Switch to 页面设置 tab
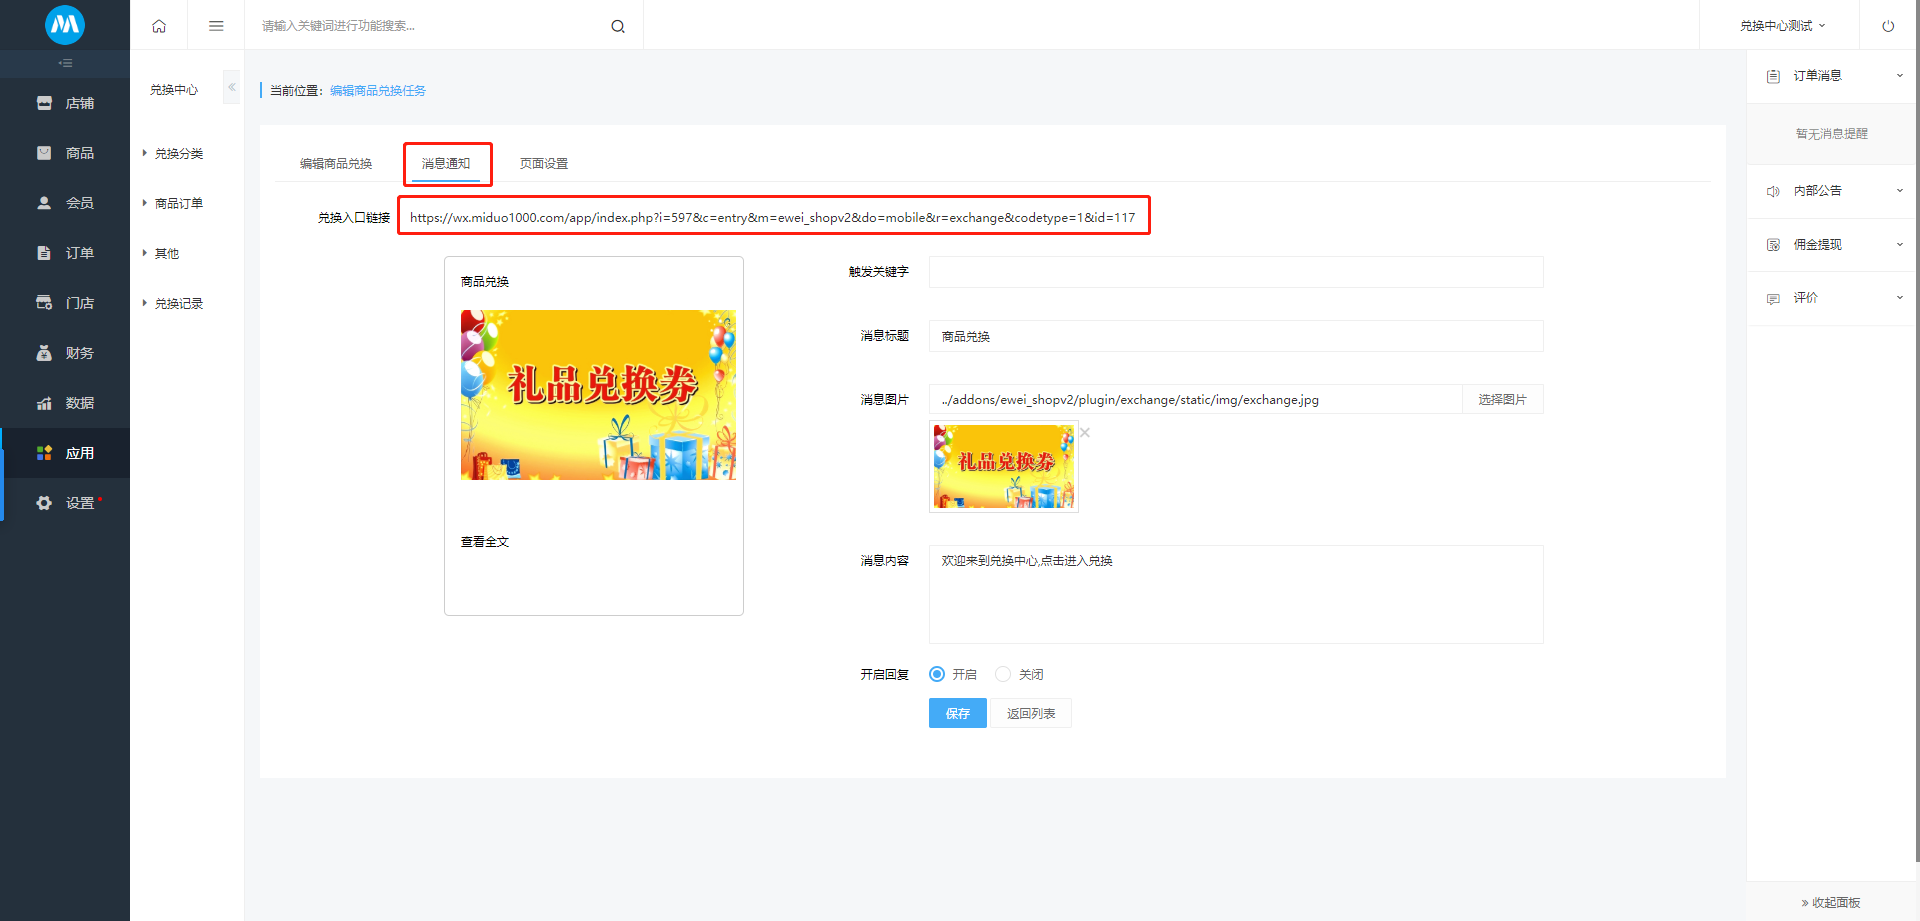This screenshot has height=921, width=1920. pyautogui.click(x=544, y=163)
